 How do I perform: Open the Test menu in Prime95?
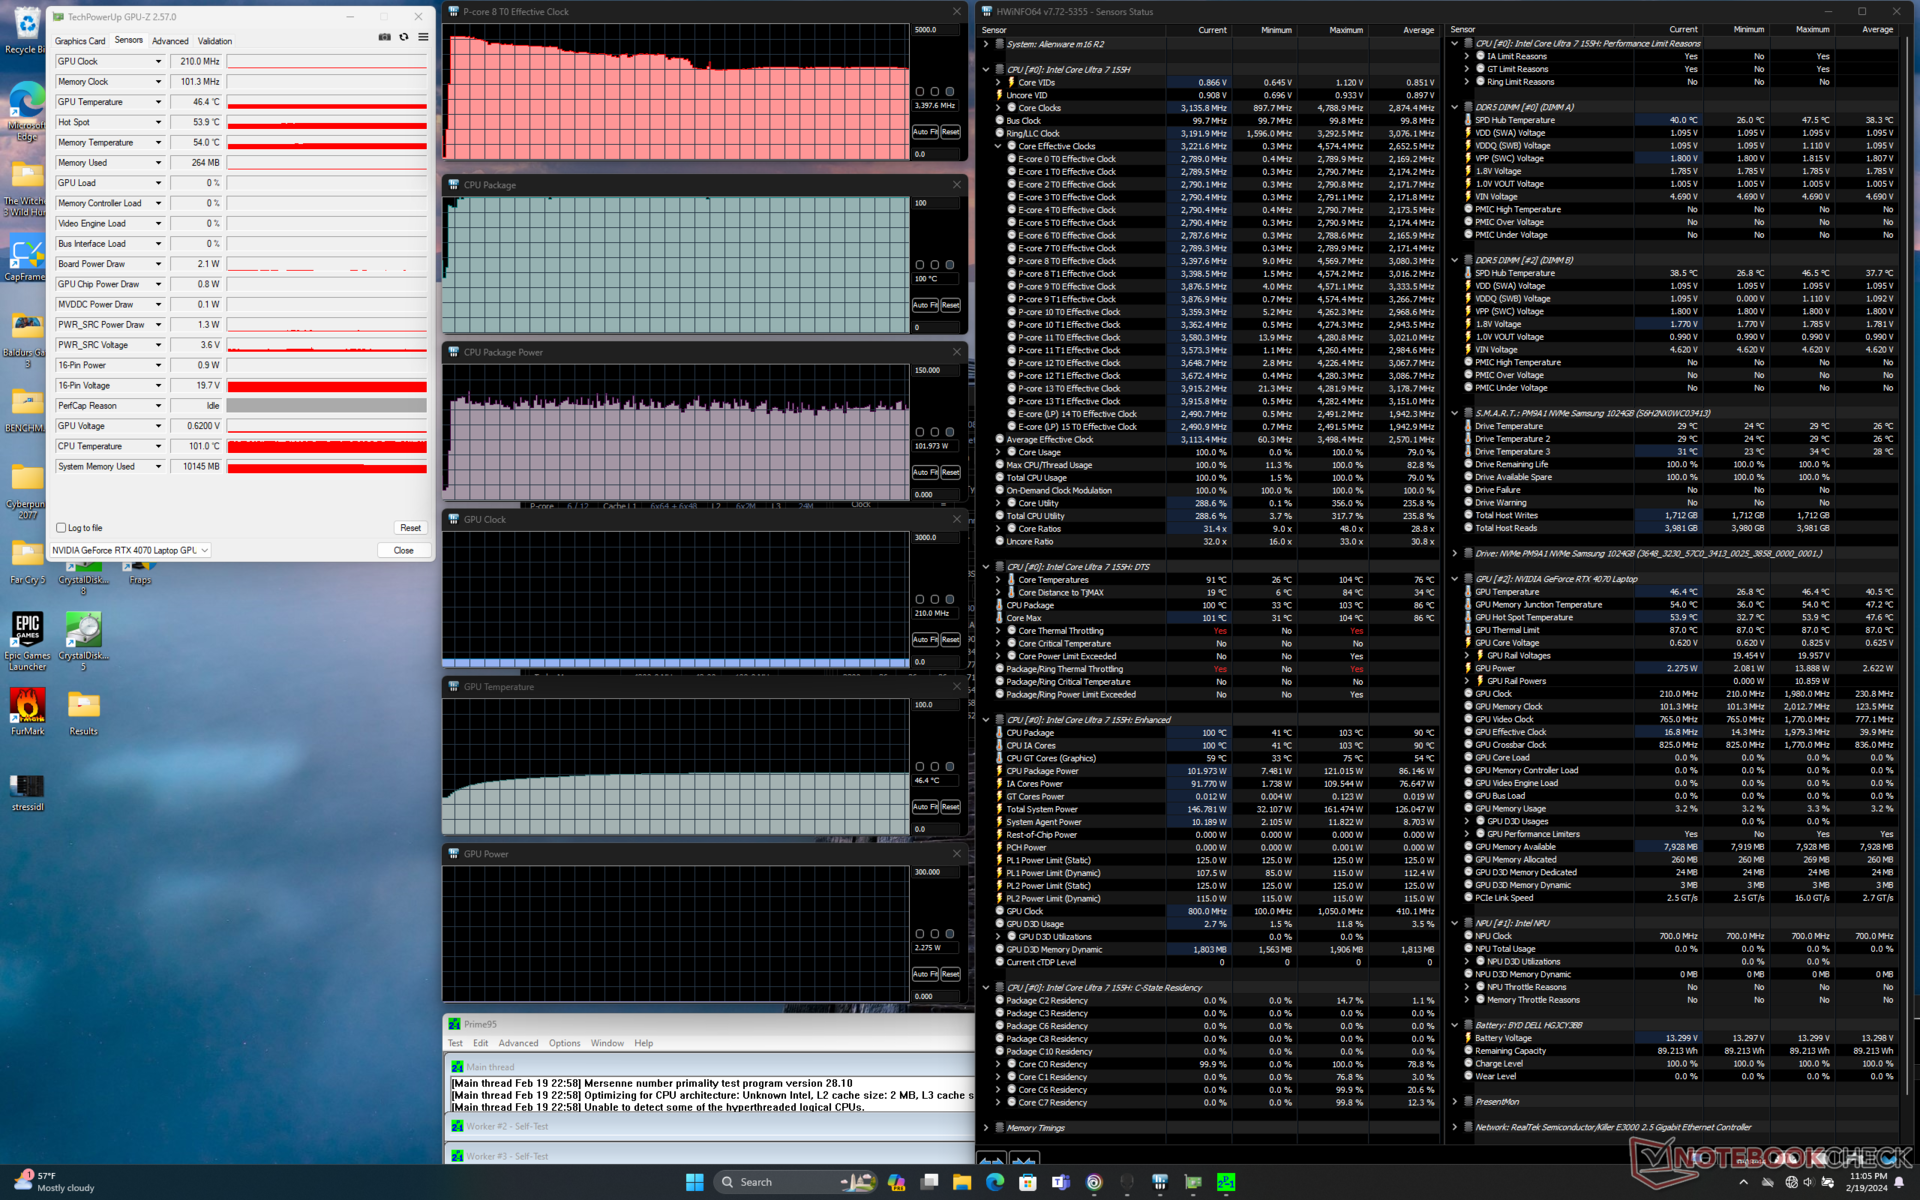tap(455, 1043)
